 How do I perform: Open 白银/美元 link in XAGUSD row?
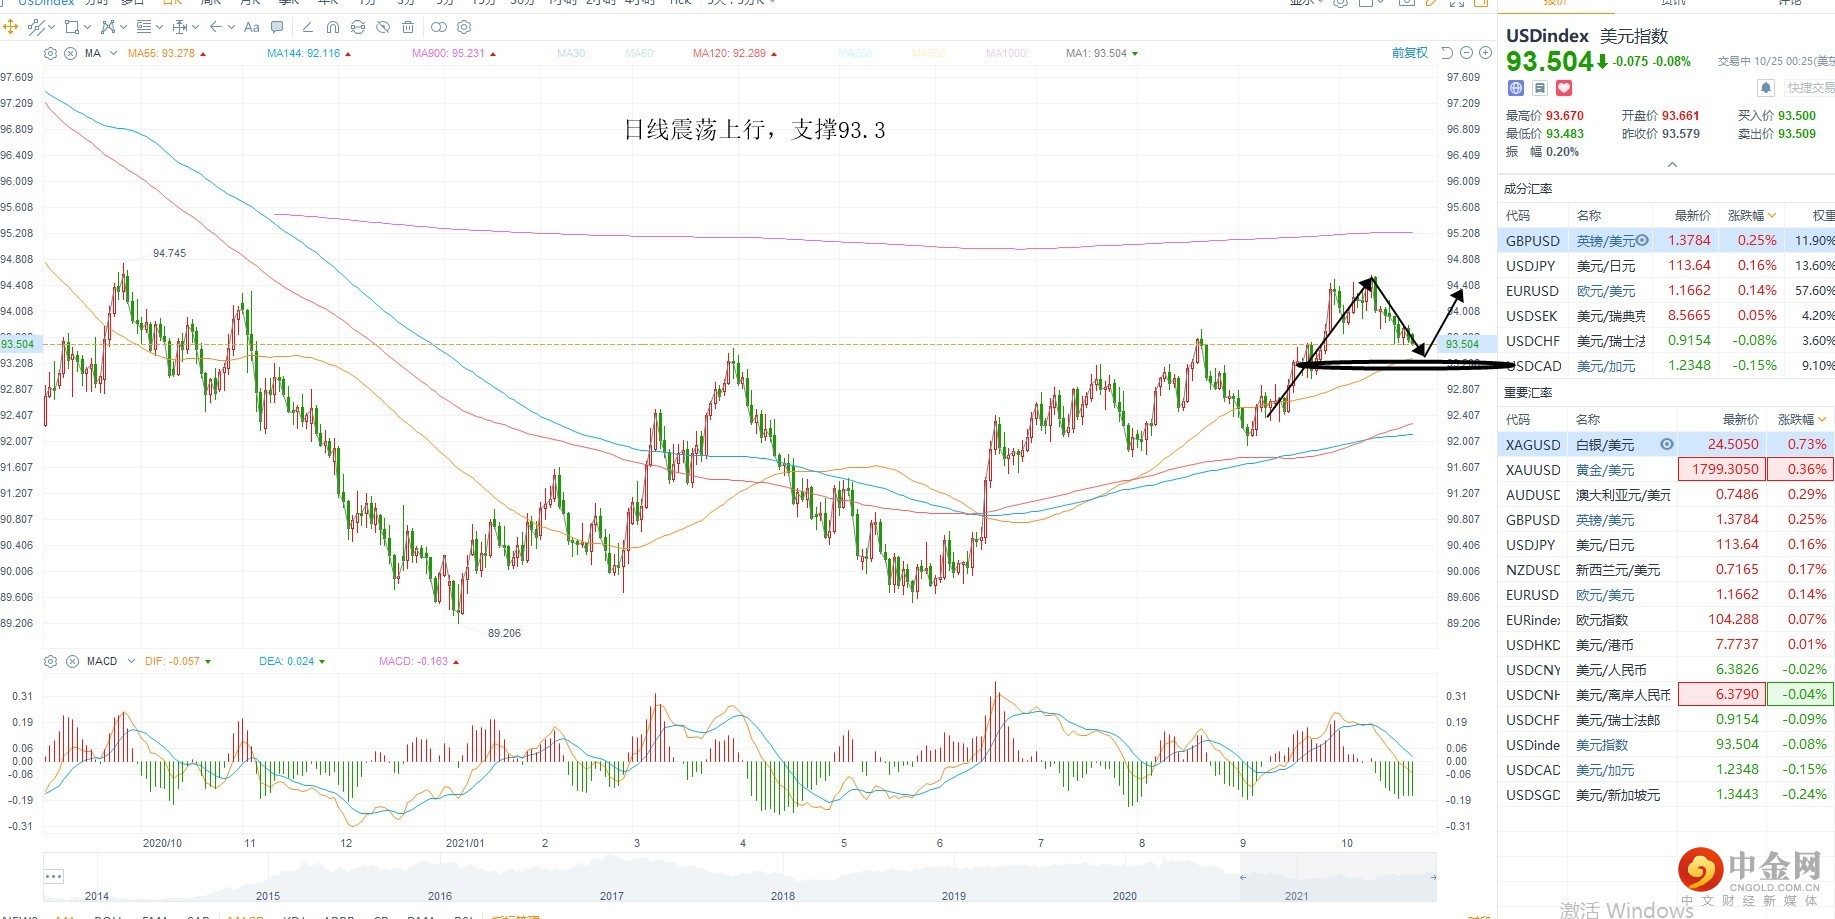tap(1605, 445)
